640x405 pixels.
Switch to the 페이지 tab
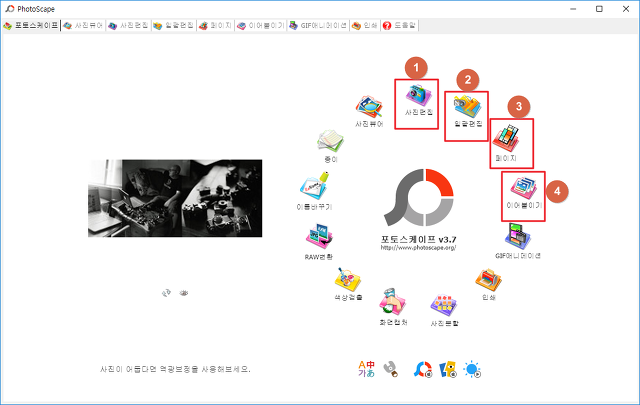(216, 25)
